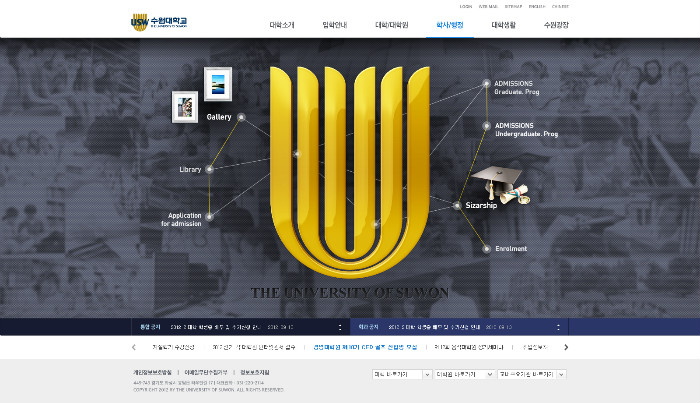This screenshot has width=700, height=403.
Task: Open ADMISSIONS Undergraduate Prog text
Action: tap(526, 129)
